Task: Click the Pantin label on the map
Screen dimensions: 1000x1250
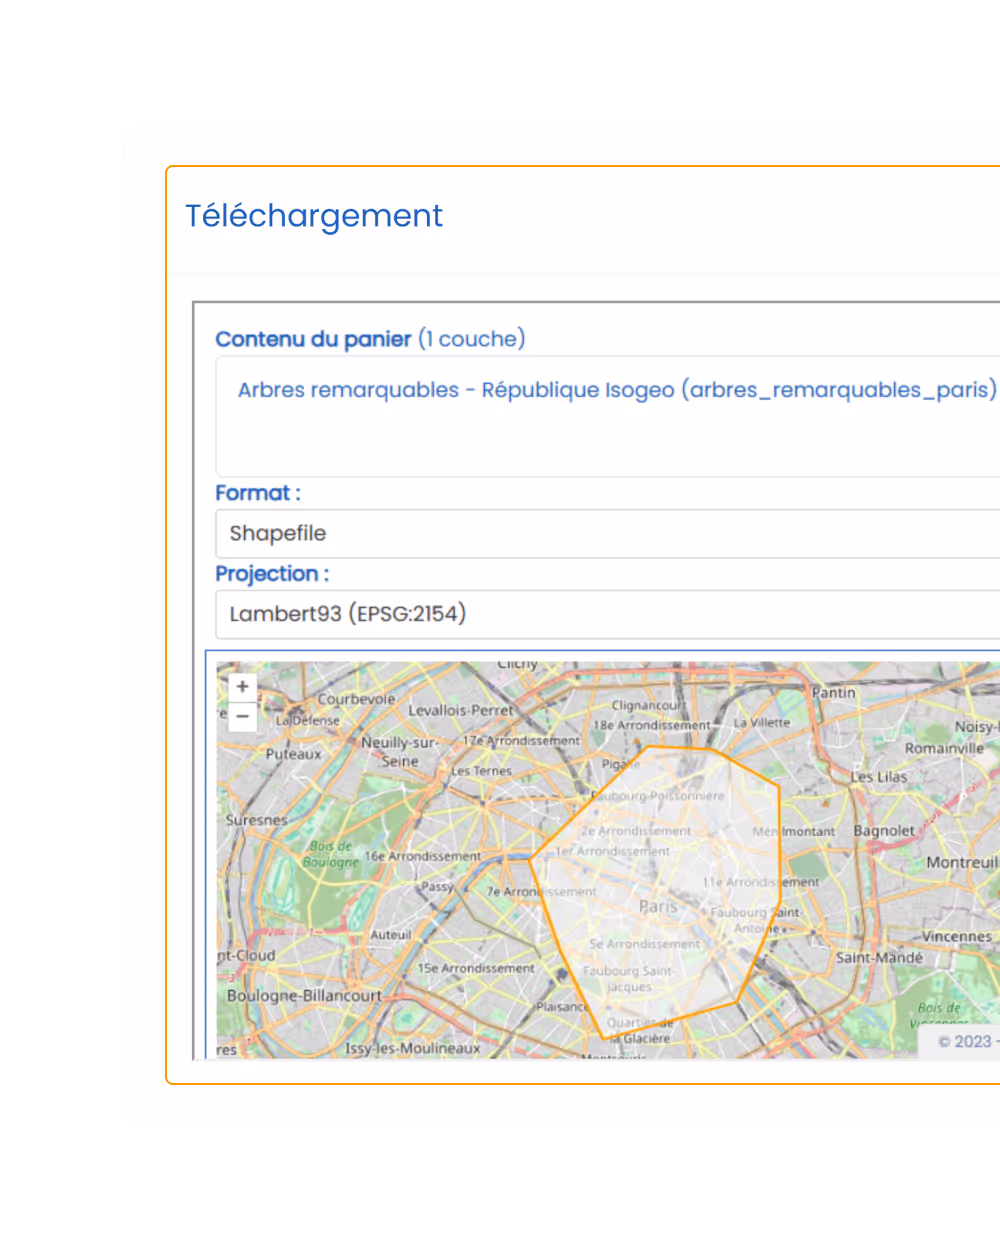Action: [x=834, y=693]
